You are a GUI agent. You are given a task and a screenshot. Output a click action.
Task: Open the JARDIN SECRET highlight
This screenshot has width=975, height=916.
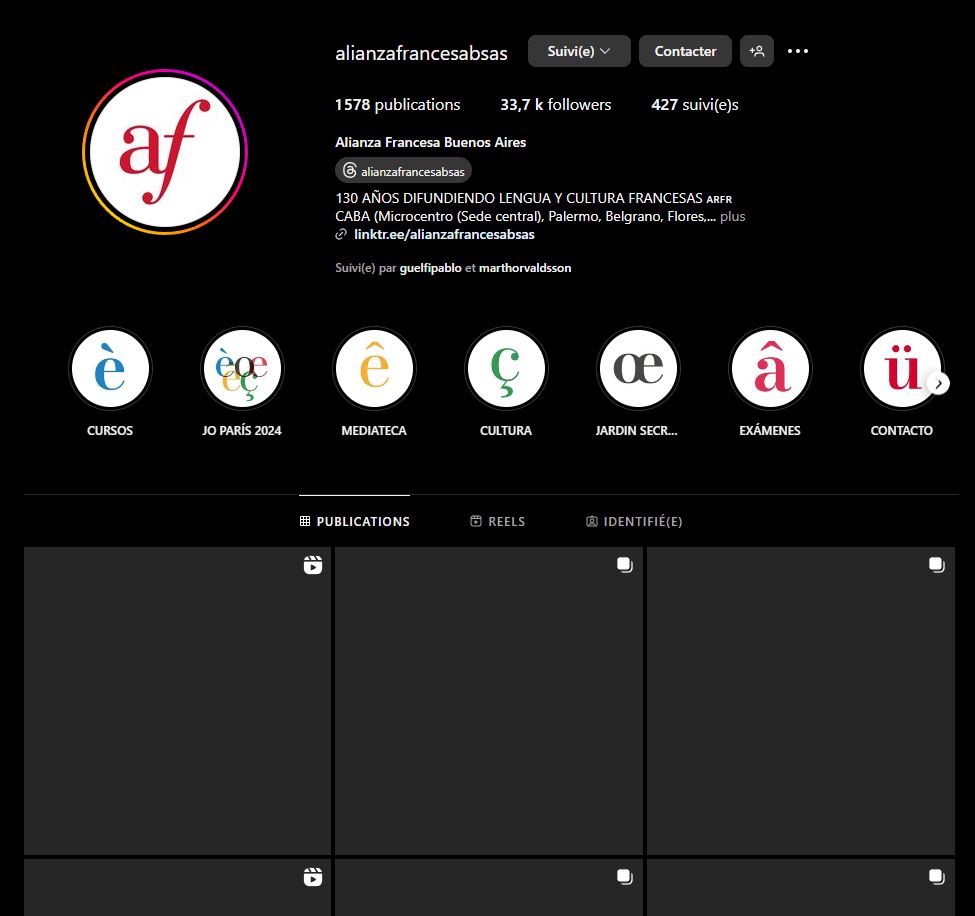point(638,369)
